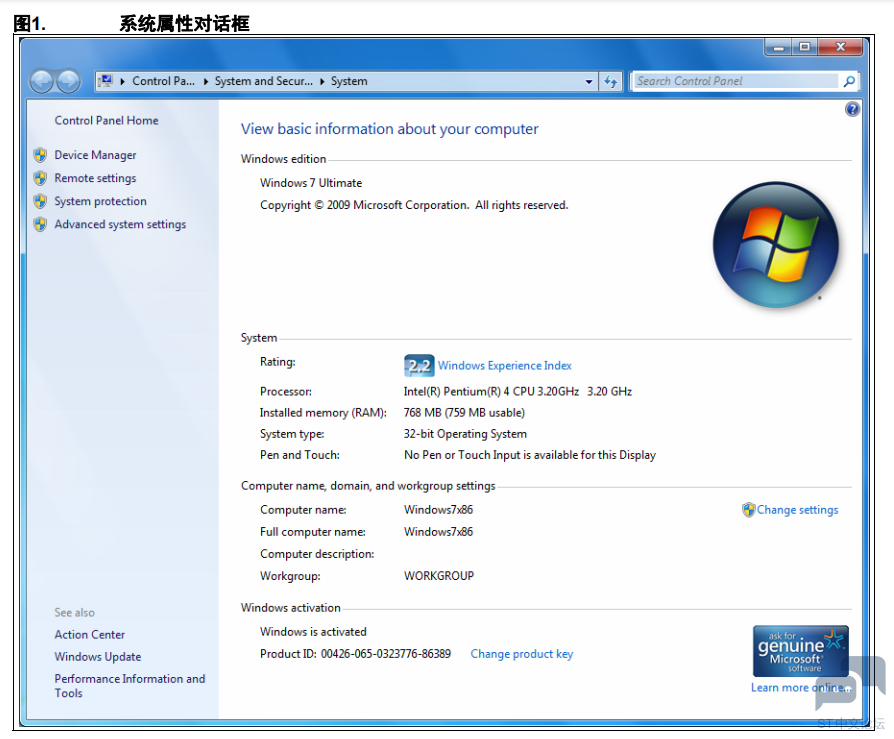Select the System breadcrumb
This screenshot has width=894, height=739.
pyautogui.click(x=349, y=82)
